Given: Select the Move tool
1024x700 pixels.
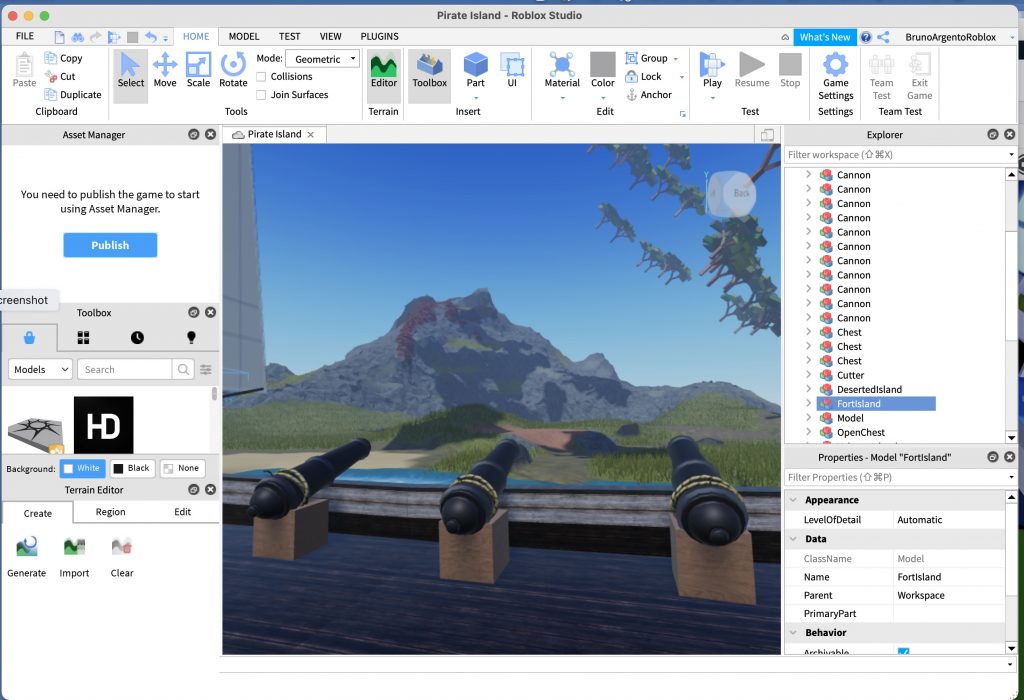Looking at the screenshot, I should pos(165,70).
